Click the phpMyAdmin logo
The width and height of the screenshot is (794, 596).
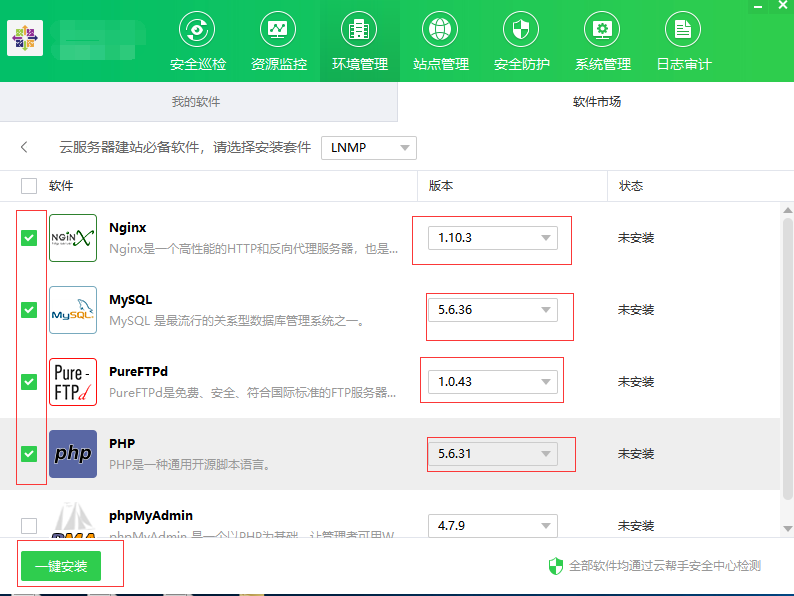(x=74, y=520)
